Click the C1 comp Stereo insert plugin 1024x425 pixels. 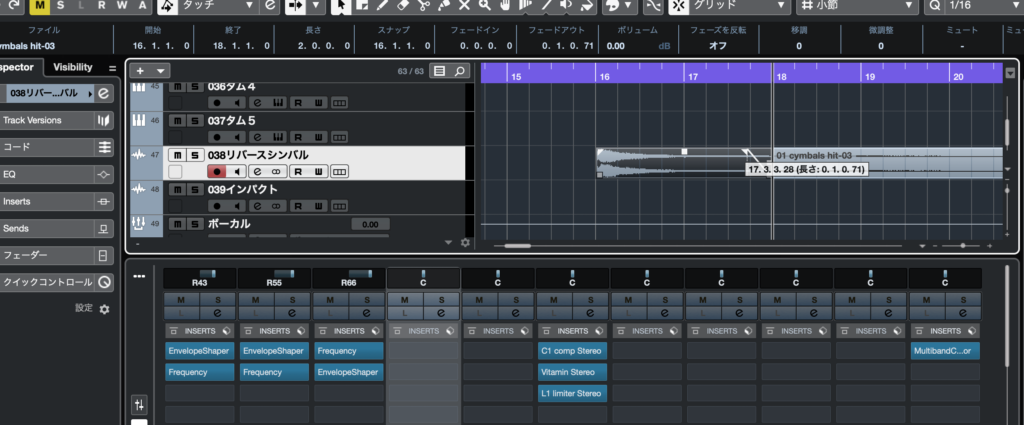click(572, 351)
